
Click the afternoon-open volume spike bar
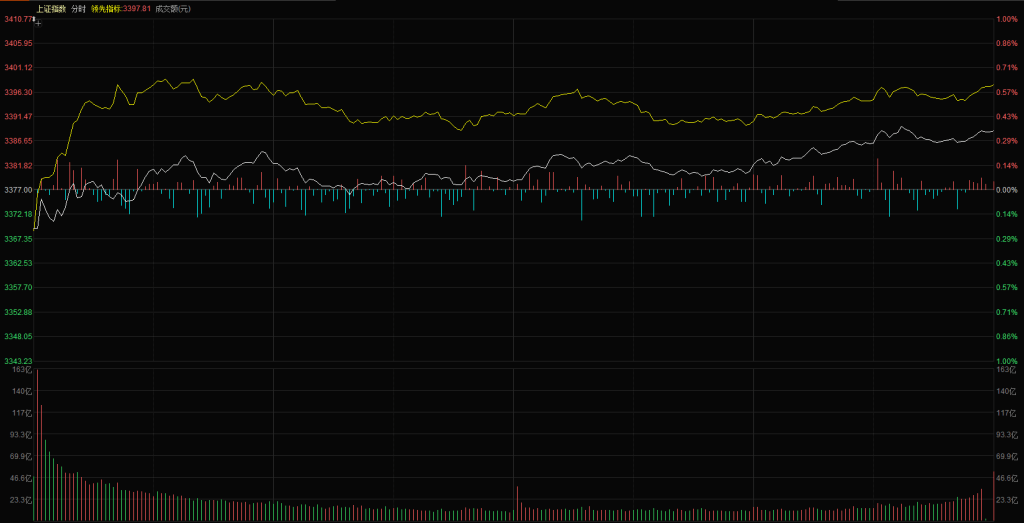tap(517, 503)
